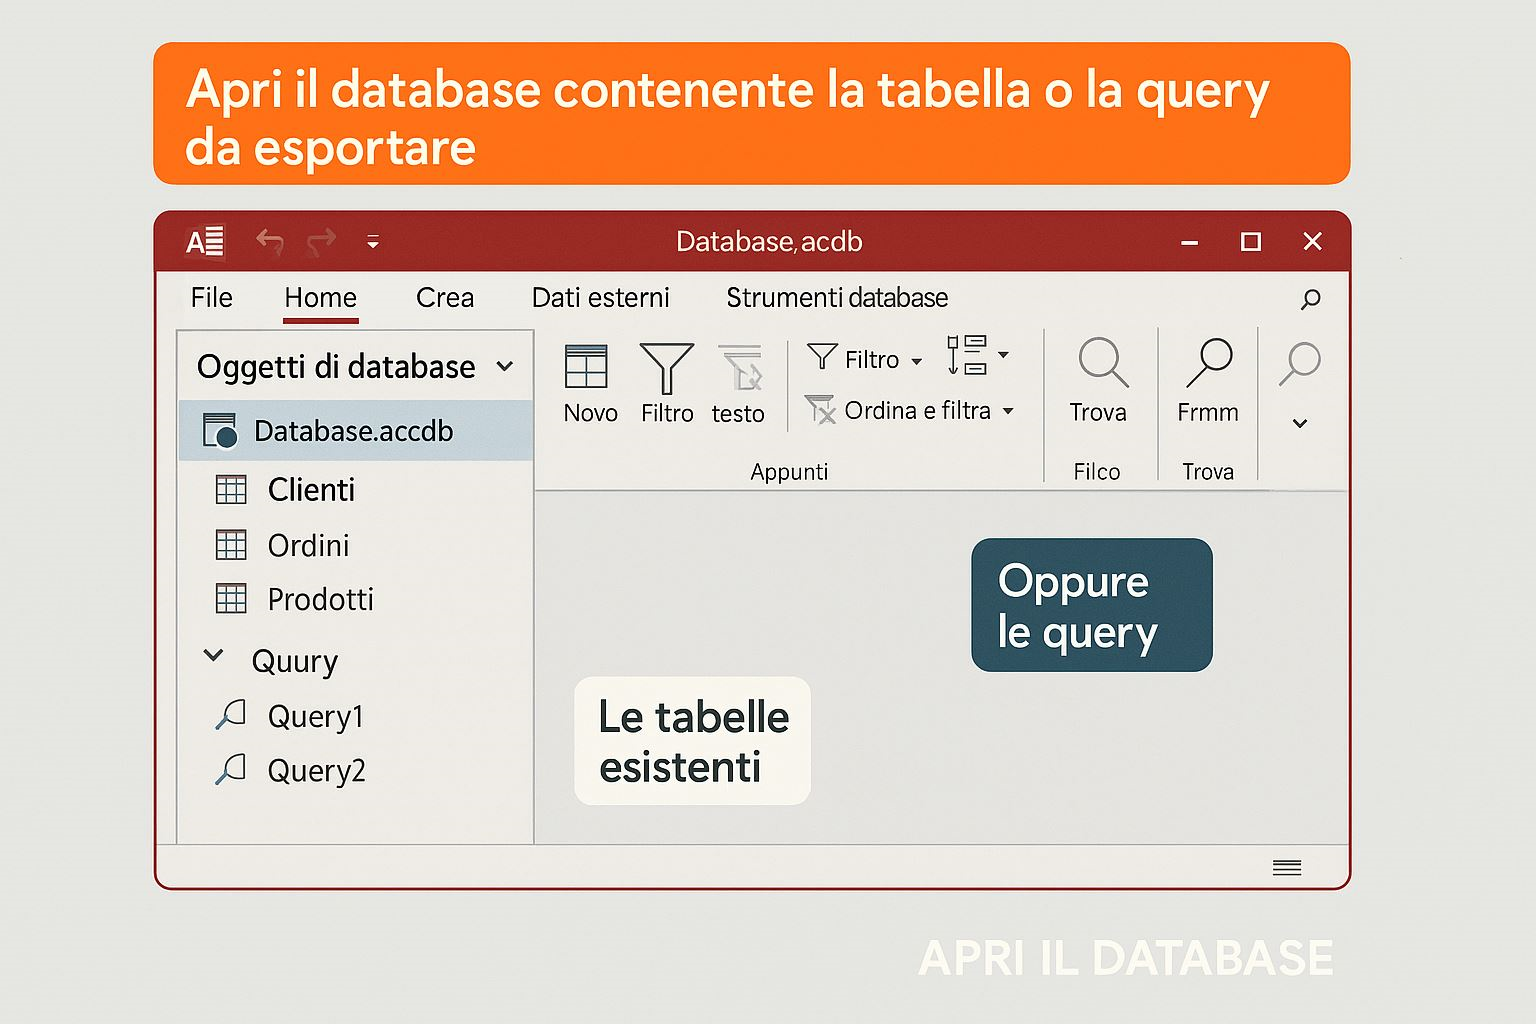Click the status bar view lines icon
1536x1024 pixels.
coord(1286,868)
